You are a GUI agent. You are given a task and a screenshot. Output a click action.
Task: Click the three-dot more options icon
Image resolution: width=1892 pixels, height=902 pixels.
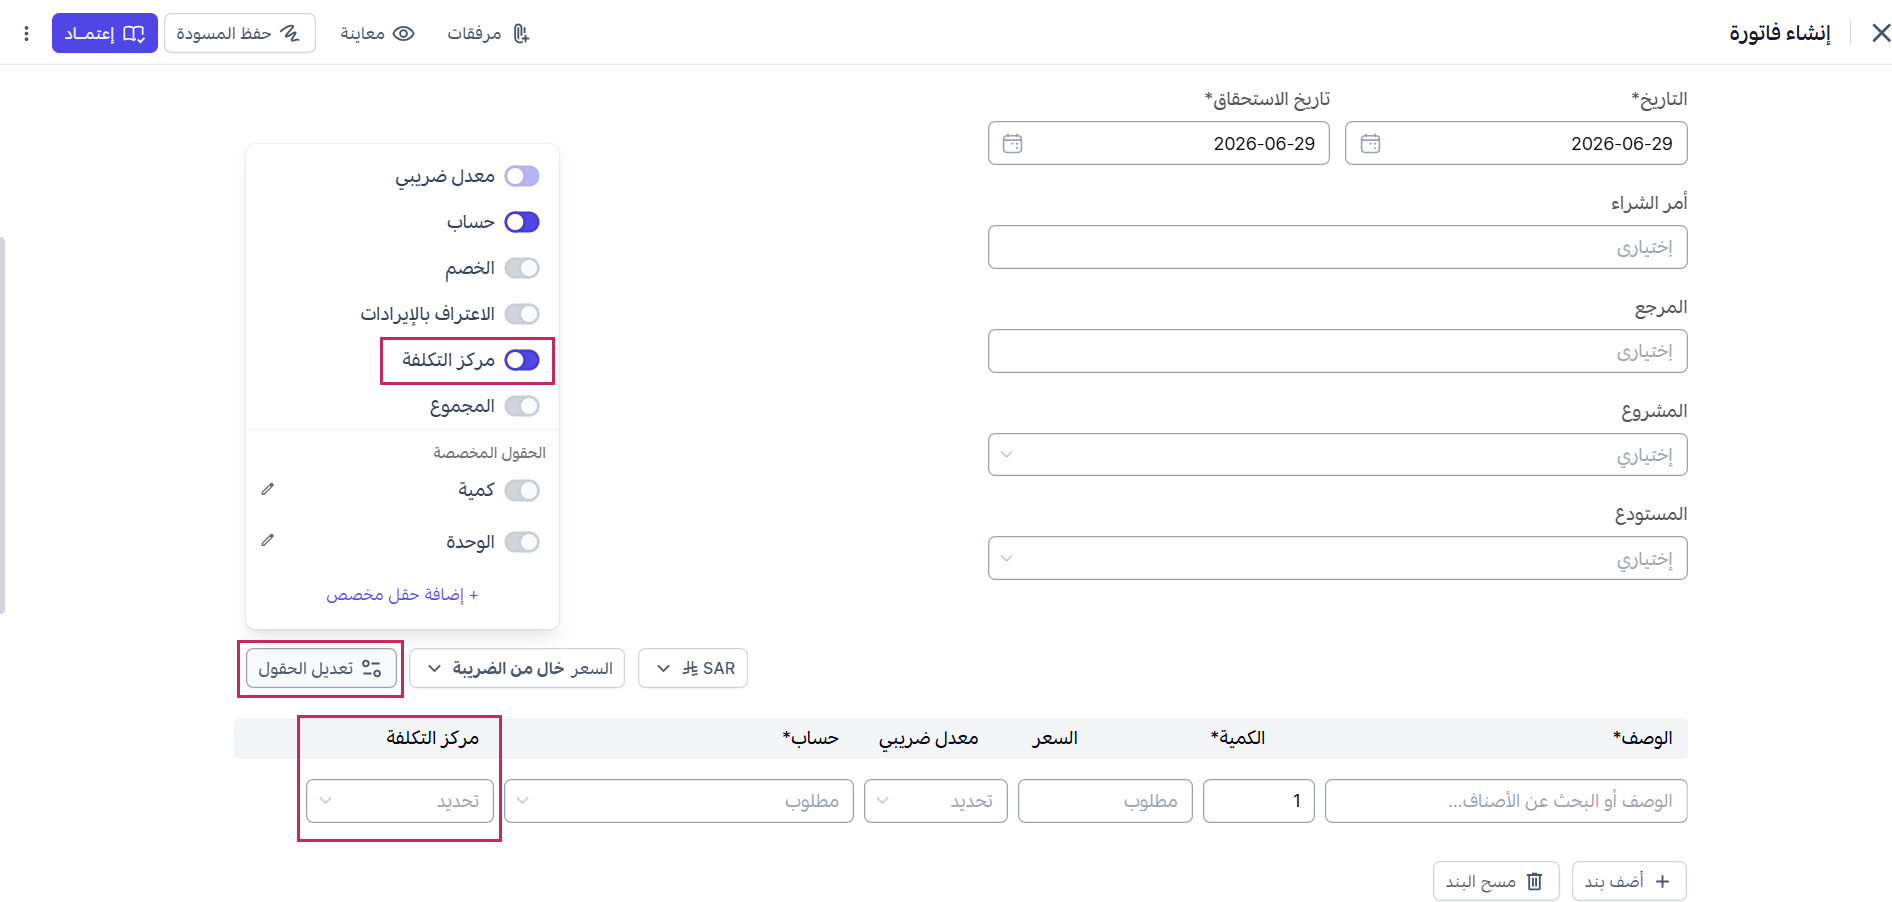pos(26,34)
